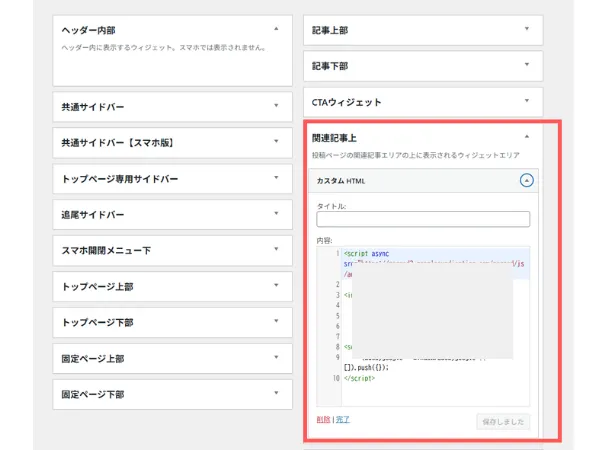Click the タイトル input field

423,220
